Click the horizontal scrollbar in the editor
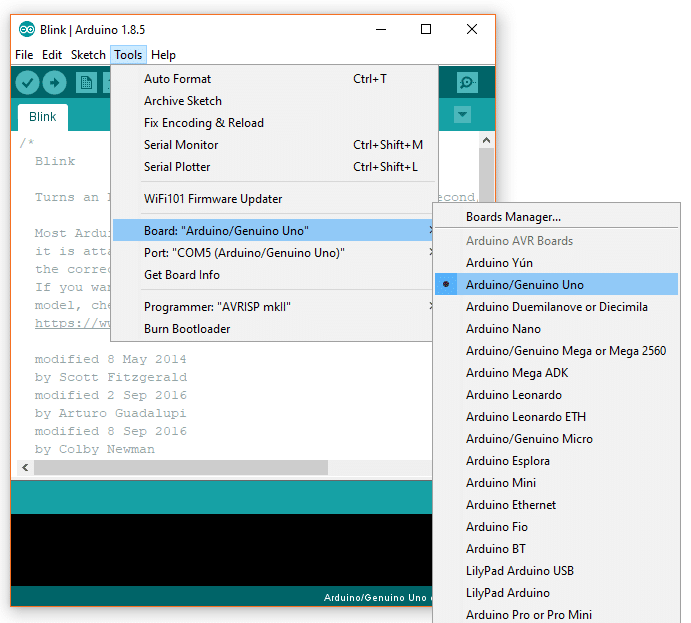Viewport: 691px width, 623px height. pyautogui.click(x=180, y=468)
